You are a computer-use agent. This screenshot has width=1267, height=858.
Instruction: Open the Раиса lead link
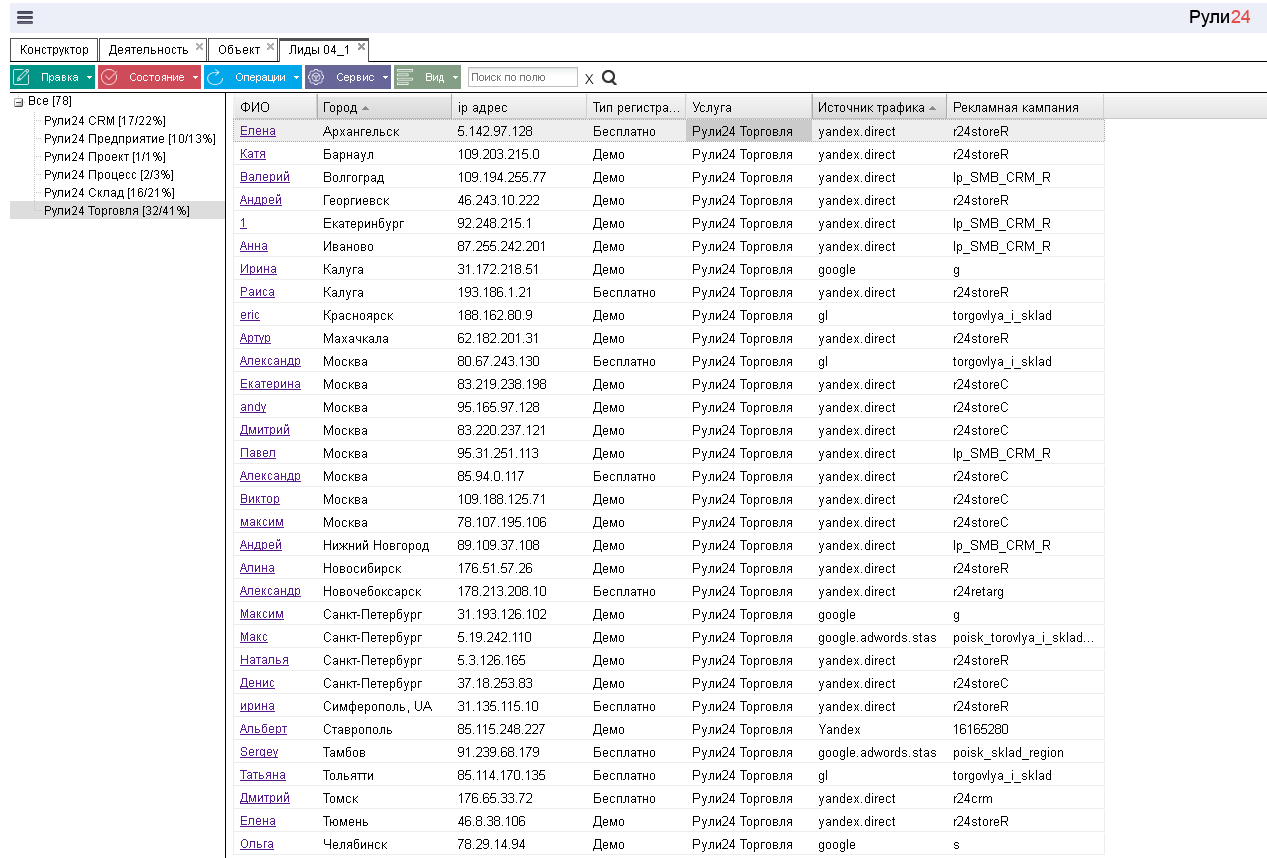coord(257,292)
